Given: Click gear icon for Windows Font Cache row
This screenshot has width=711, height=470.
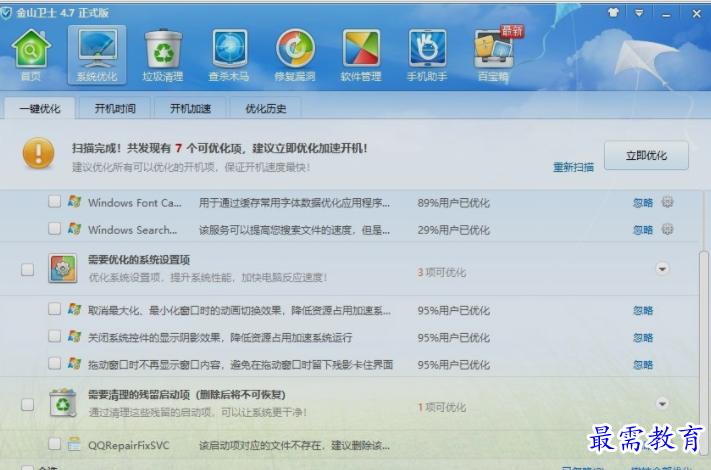Looking at the screenshot, I should pos(667,202).
